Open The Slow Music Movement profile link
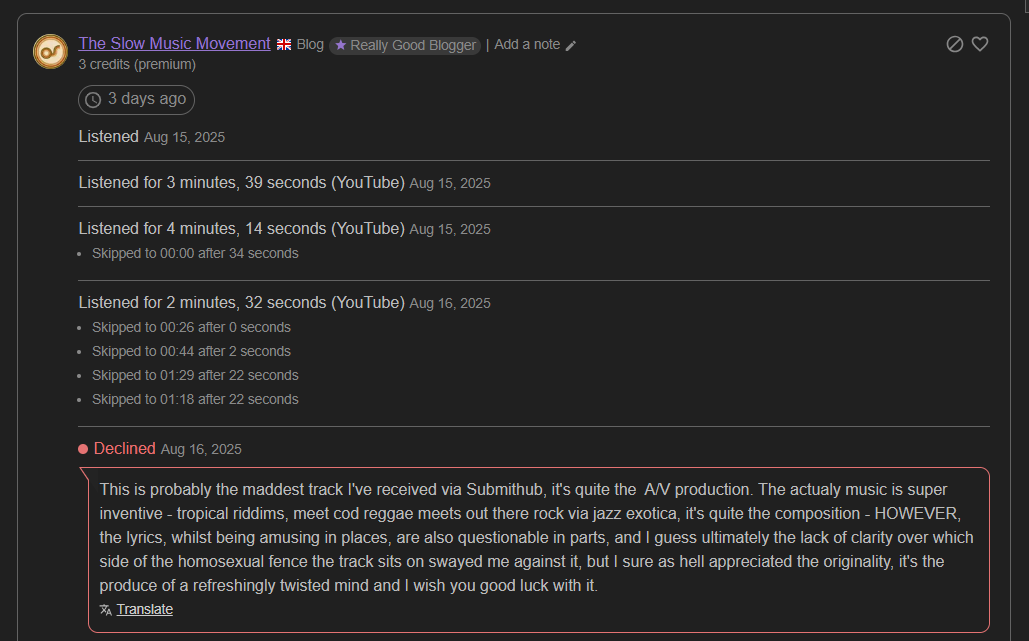1029x641 pixels. [174, 43]
